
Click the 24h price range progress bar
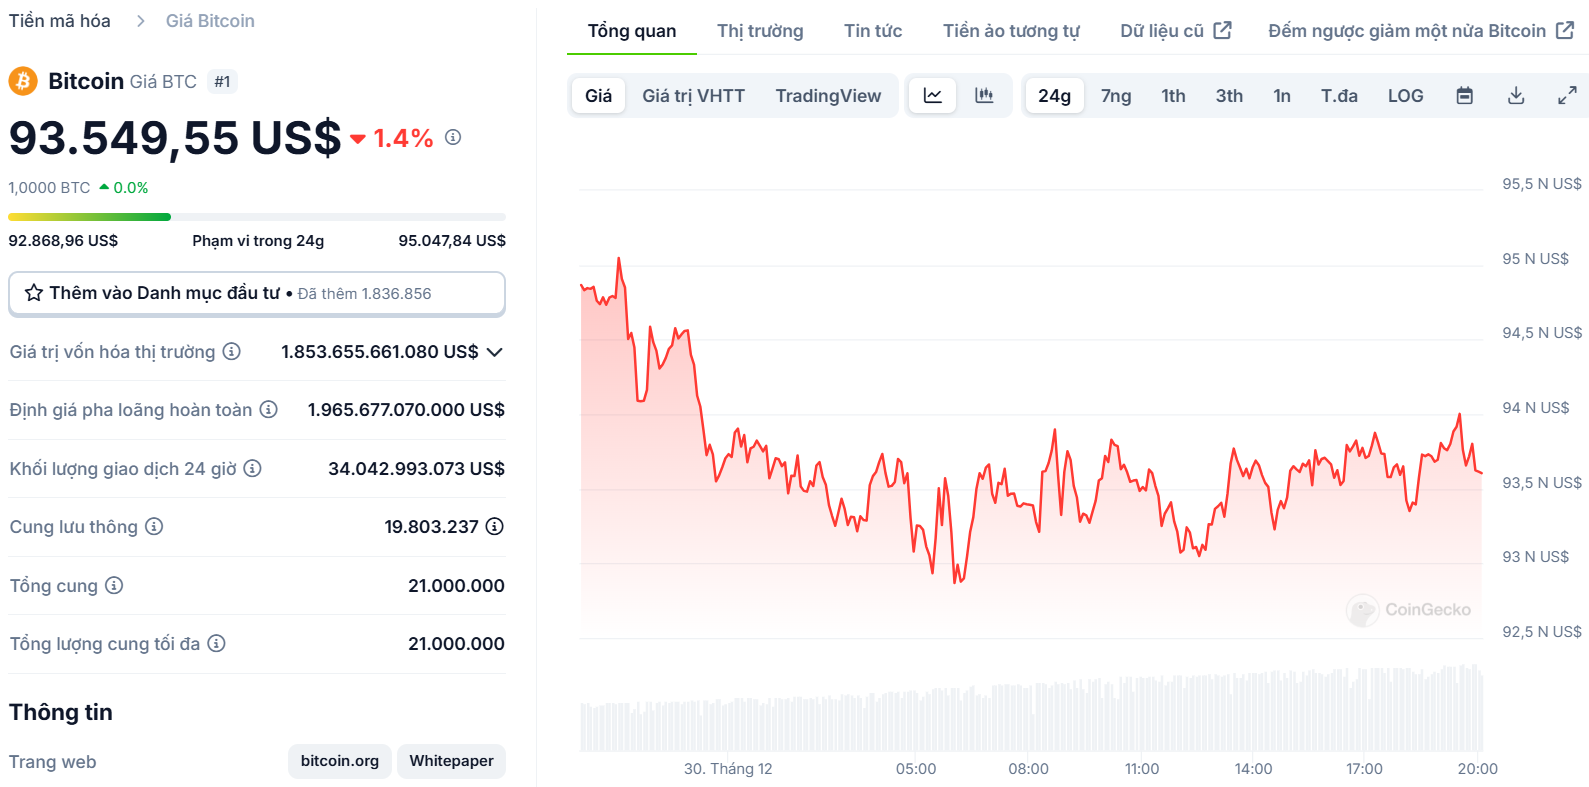click(x=257, y=217)
